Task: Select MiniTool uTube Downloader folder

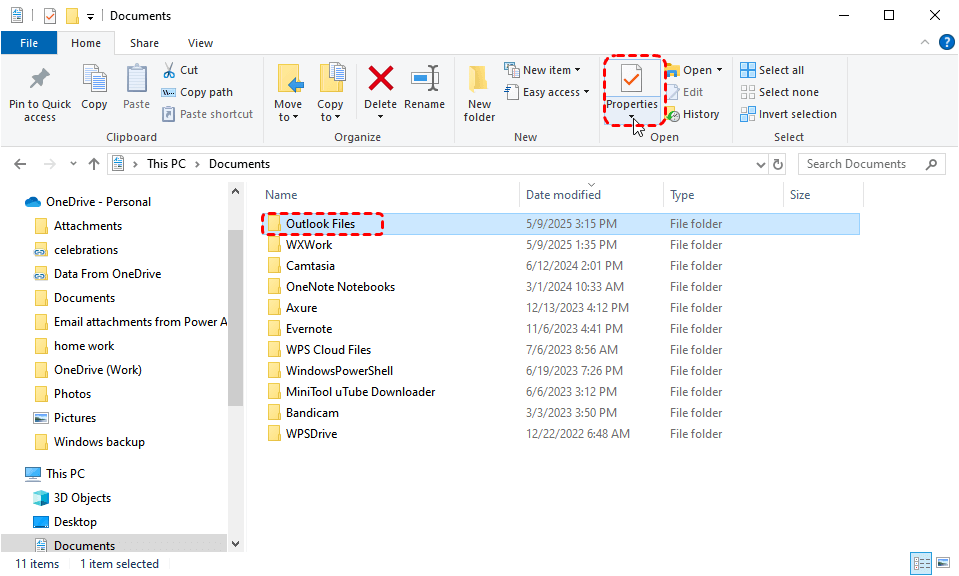Action: pyautogui.click(x=561, y=391)
